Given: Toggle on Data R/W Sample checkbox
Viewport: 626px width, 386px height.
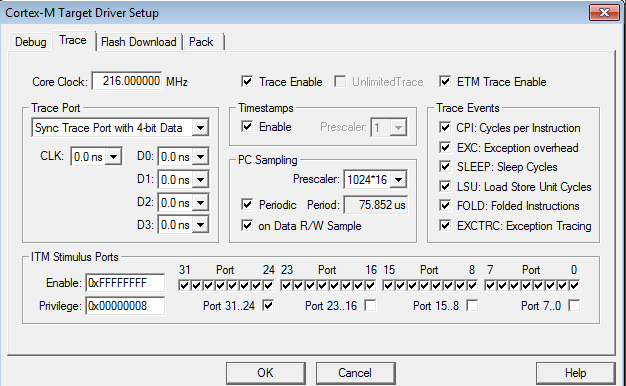Looking at the screenshot, I should (247, 226).
